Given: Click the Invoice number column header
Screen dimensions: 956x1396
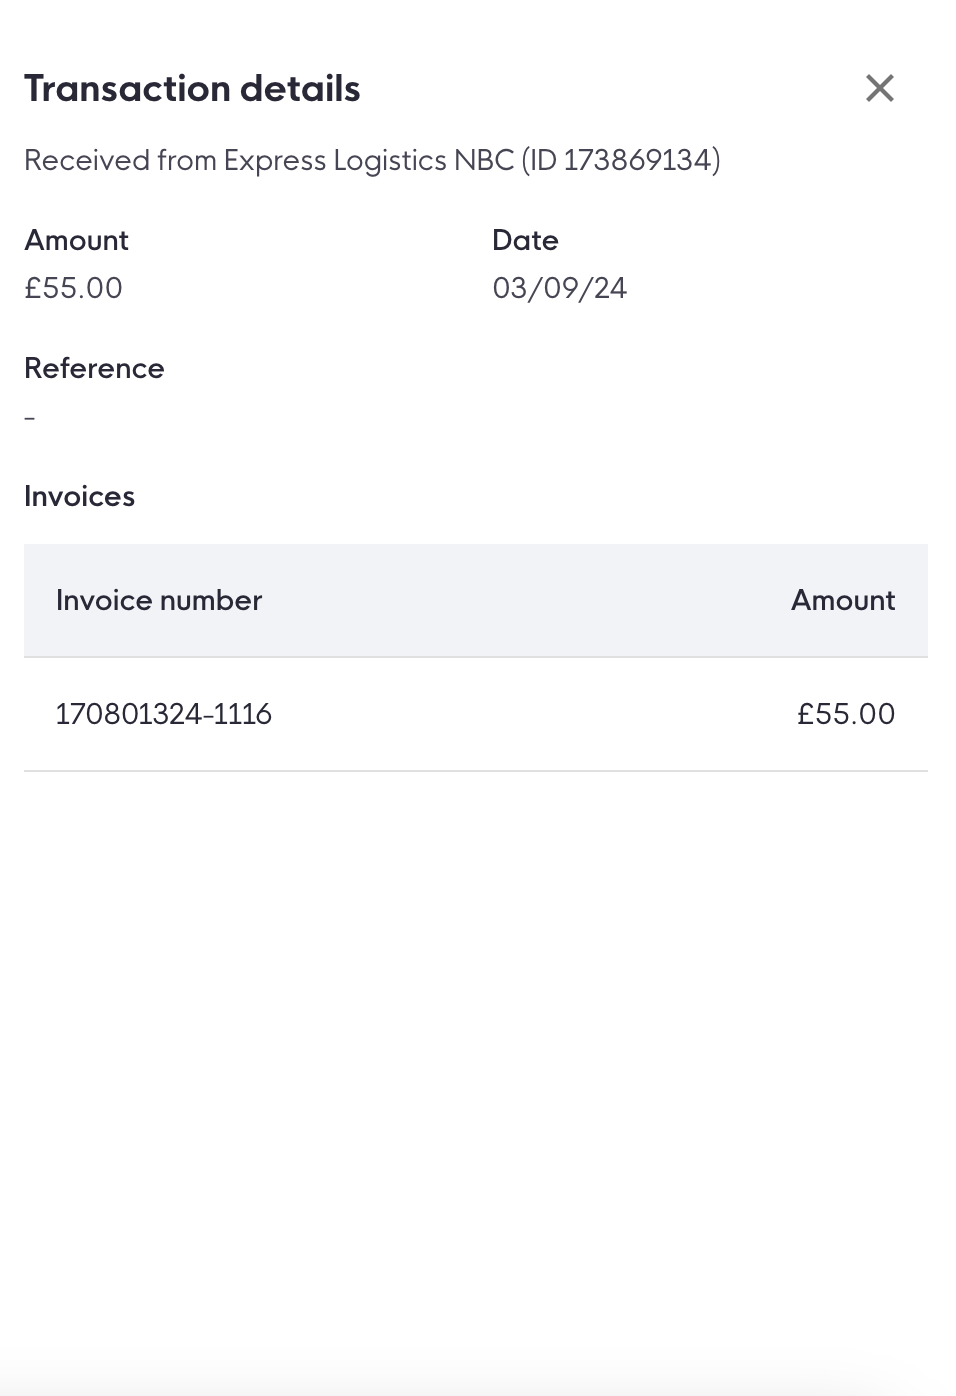Looking at the screenshot, I should [159, 600].
